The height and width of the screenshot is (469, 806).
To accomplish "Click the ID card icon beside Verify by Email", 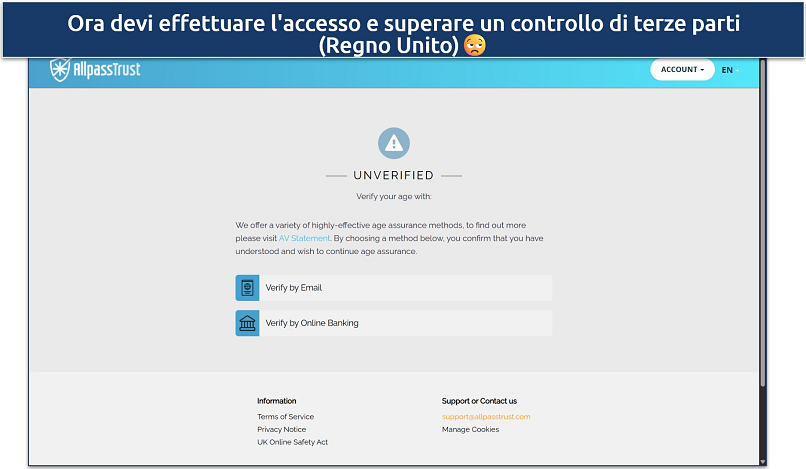I will click(x=247, y=288).
